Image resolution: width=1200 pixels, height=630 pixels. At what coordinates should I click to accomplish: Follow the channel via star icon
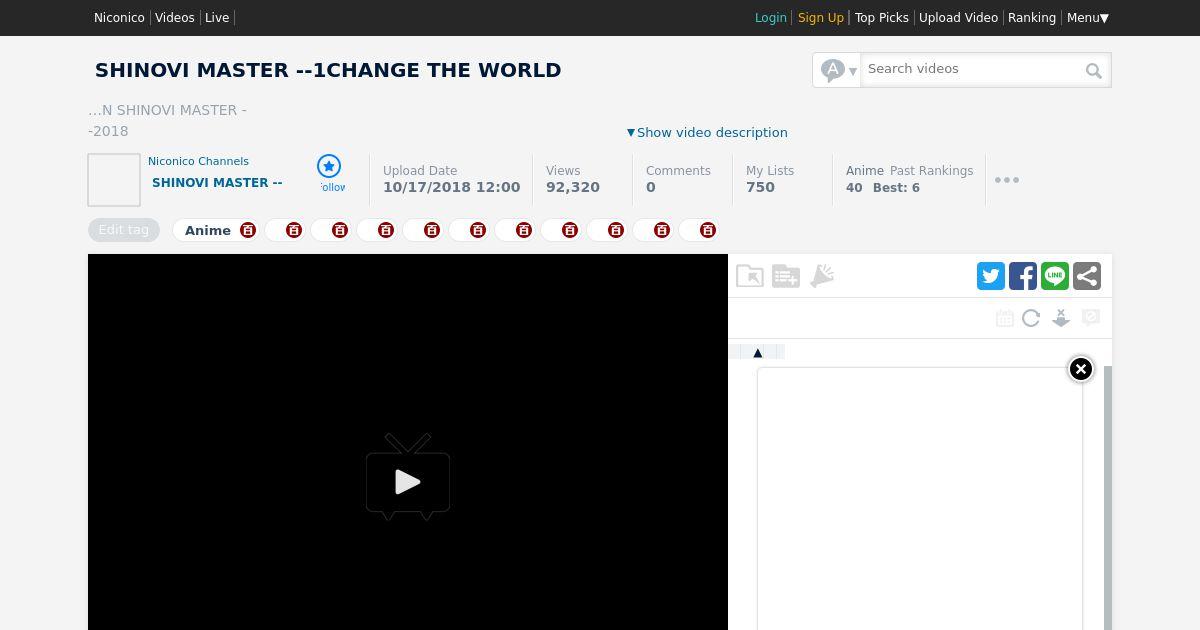(x=329, y=166)
